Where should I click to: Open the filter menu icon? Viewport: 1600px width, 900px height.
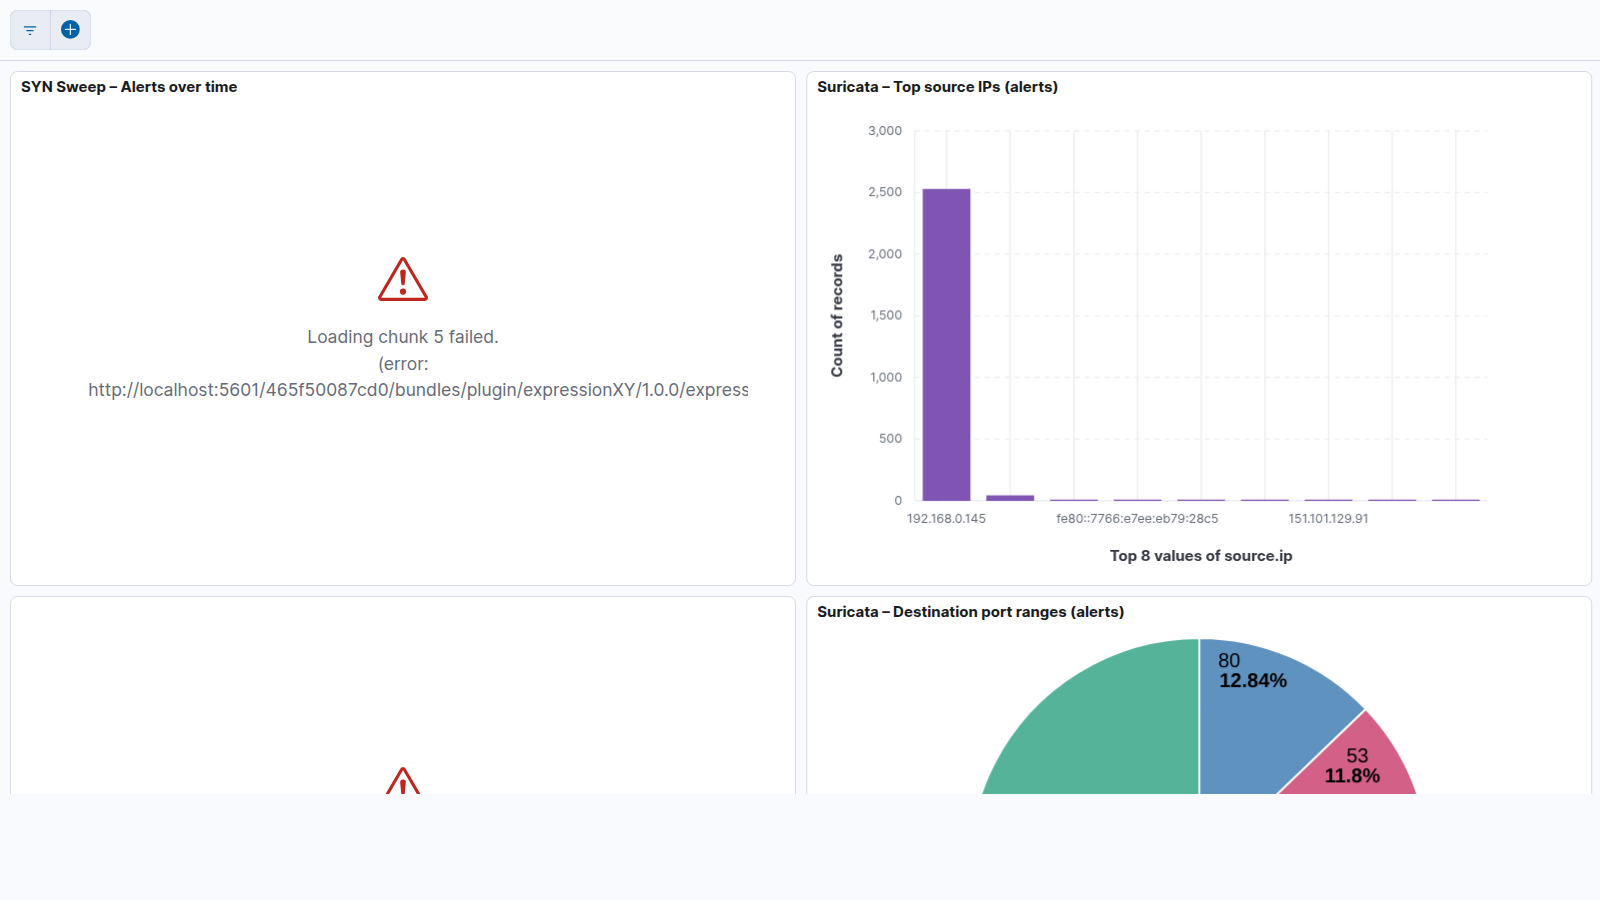click(x=30, y=30)
